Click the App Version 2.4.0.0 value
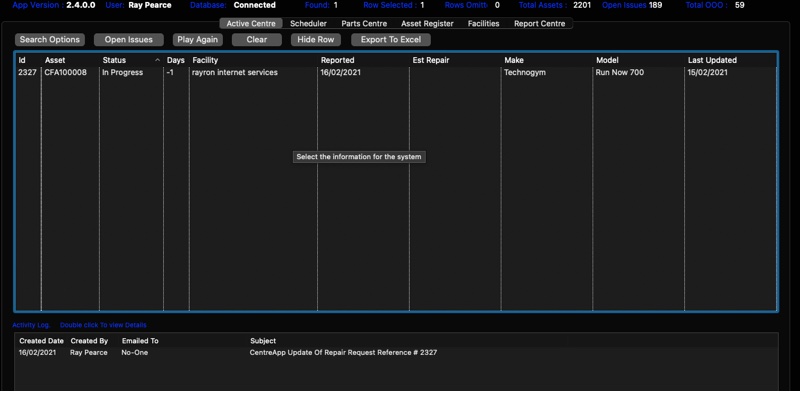 click(81, 6)
